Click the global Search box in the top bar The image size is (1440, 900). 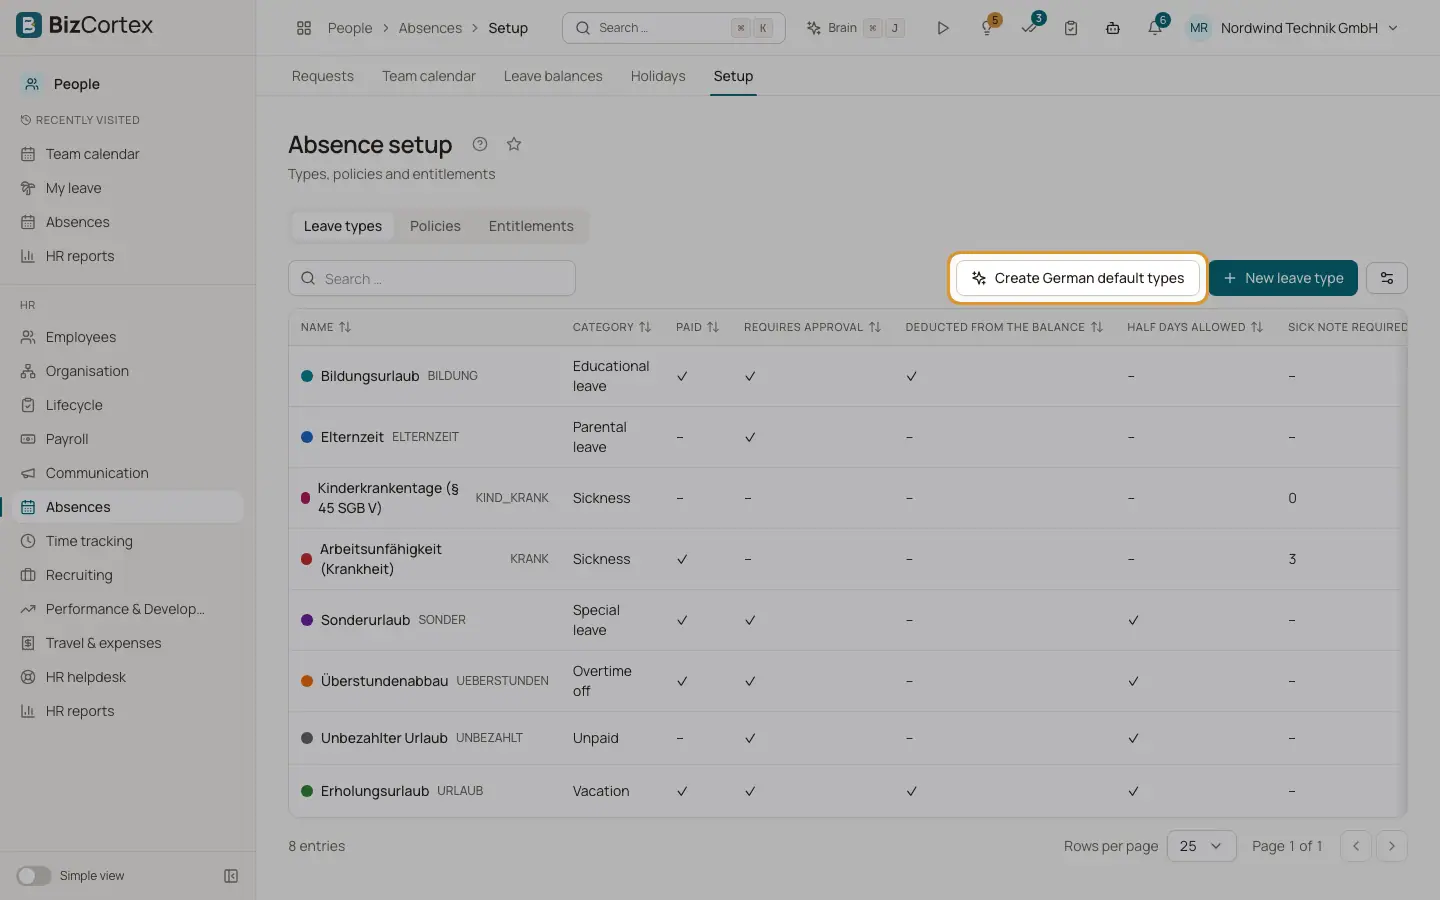pos(674,28)
